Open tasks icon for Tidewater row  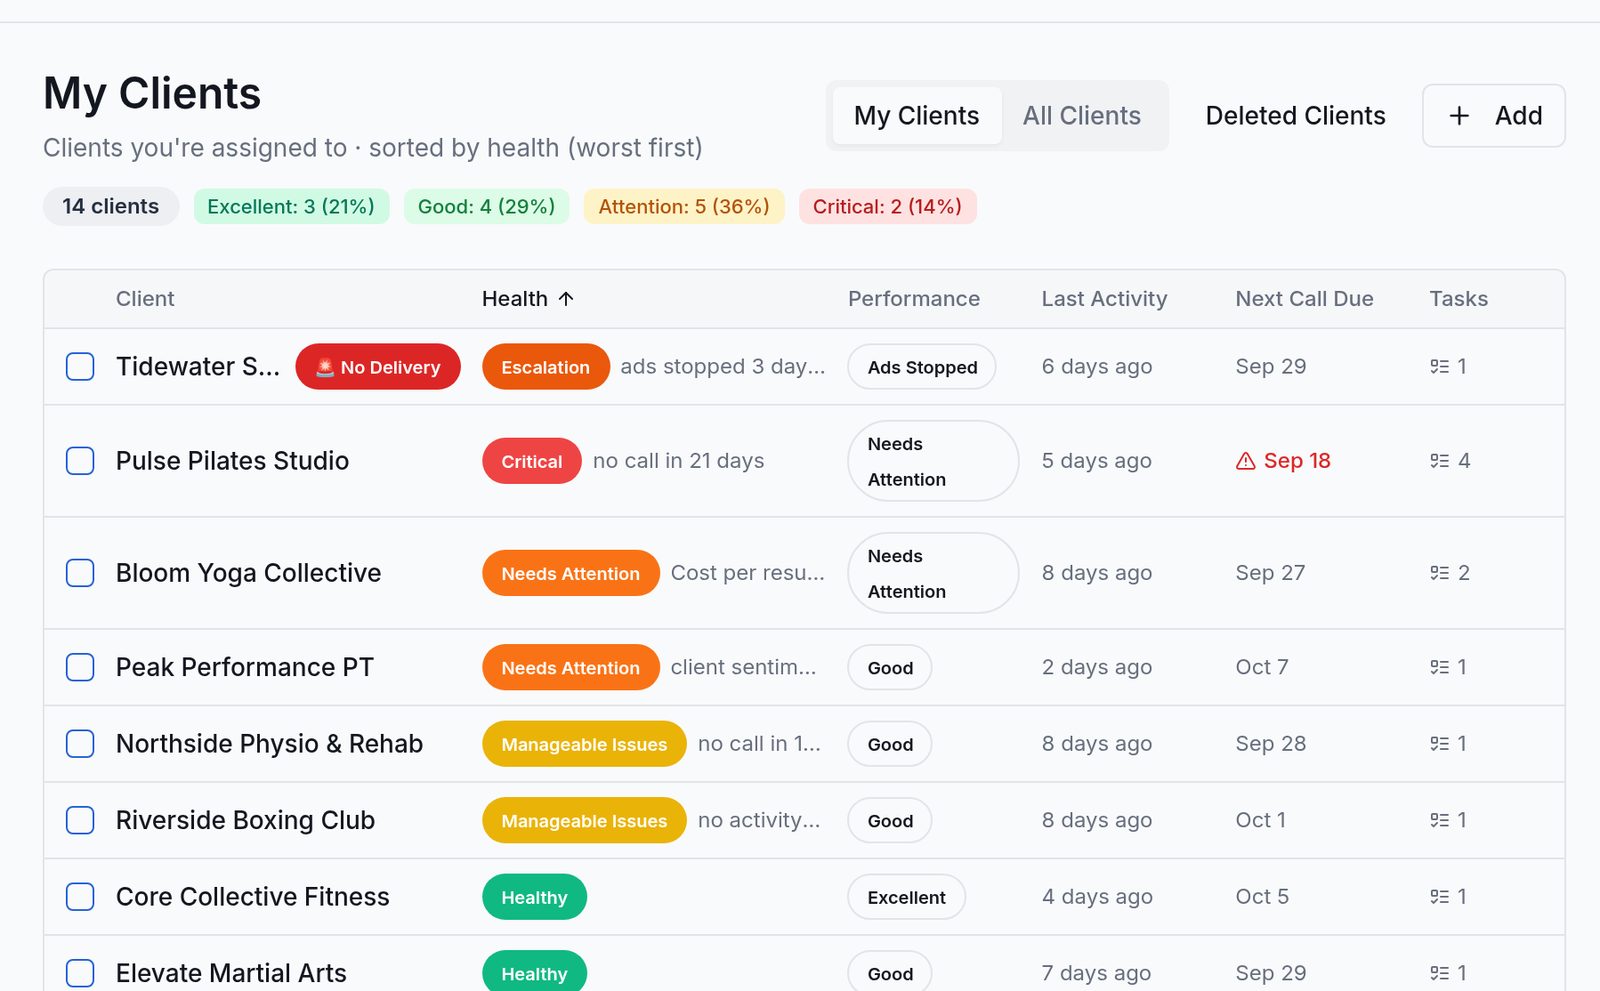pyautogui.click(x=1439, y=367)
